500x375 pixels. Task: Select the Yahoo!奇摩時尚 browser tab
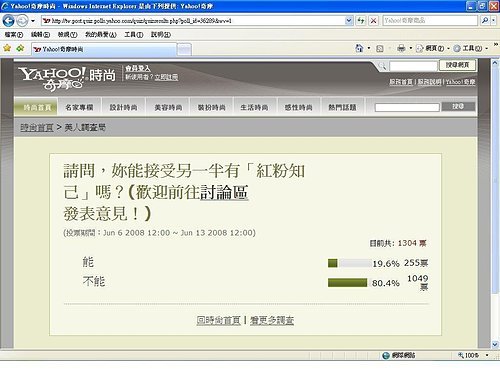(104, 49)
